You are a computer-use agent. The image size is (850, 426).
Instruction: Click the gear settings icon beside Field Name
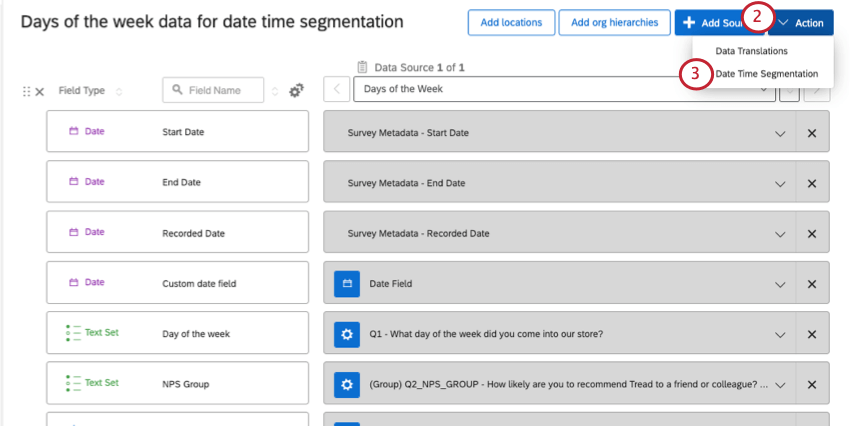coord(296,91)
